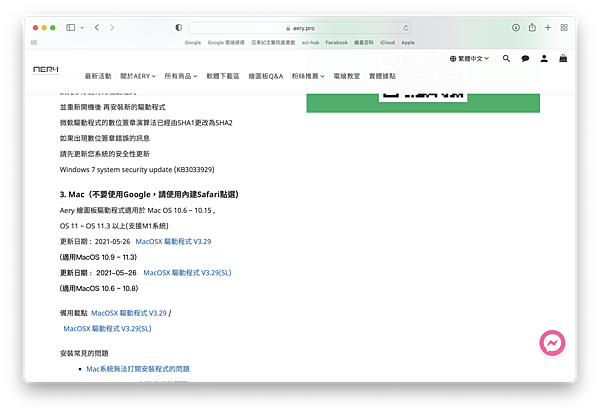Screen dimensions: 600x414
Task: Click the AERY logo
Action: 46,70
